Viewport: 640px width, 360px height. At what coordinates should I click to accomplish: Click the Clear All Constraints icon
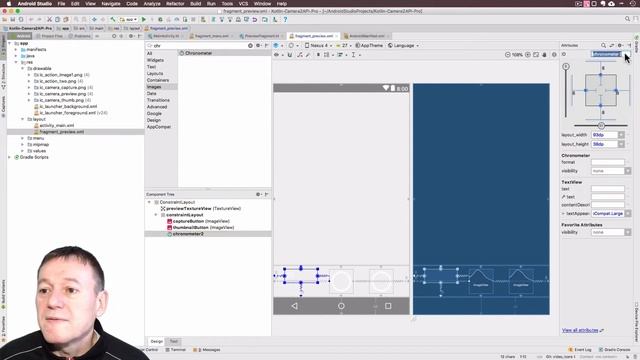tap(300, 55)
